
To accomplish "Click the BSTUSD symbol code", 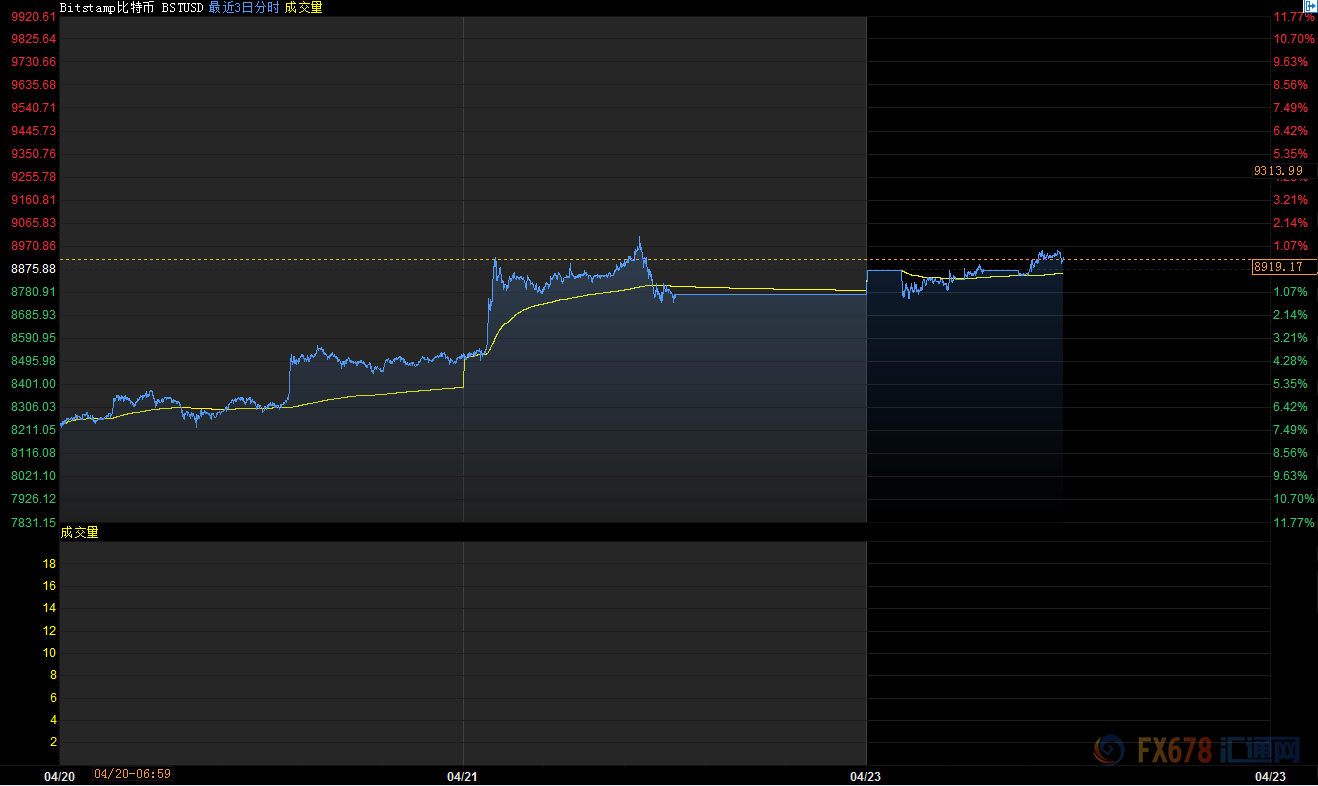I will point(183,7).
